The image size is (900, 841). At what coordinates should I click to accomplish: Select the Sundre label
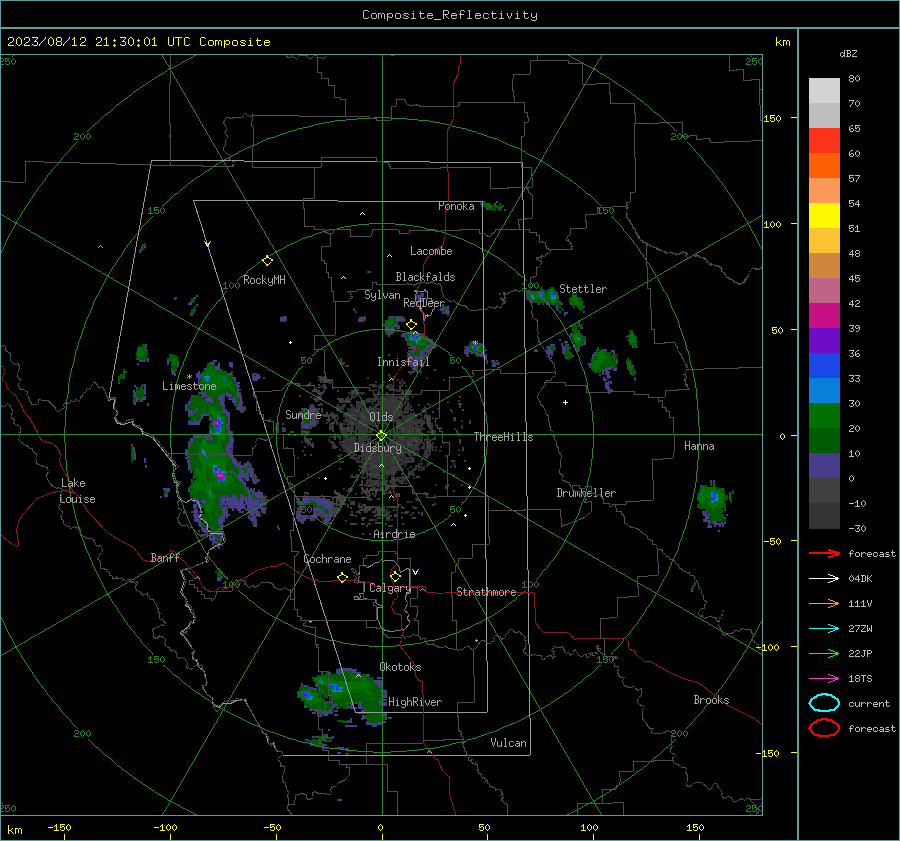tap(303, 414)
